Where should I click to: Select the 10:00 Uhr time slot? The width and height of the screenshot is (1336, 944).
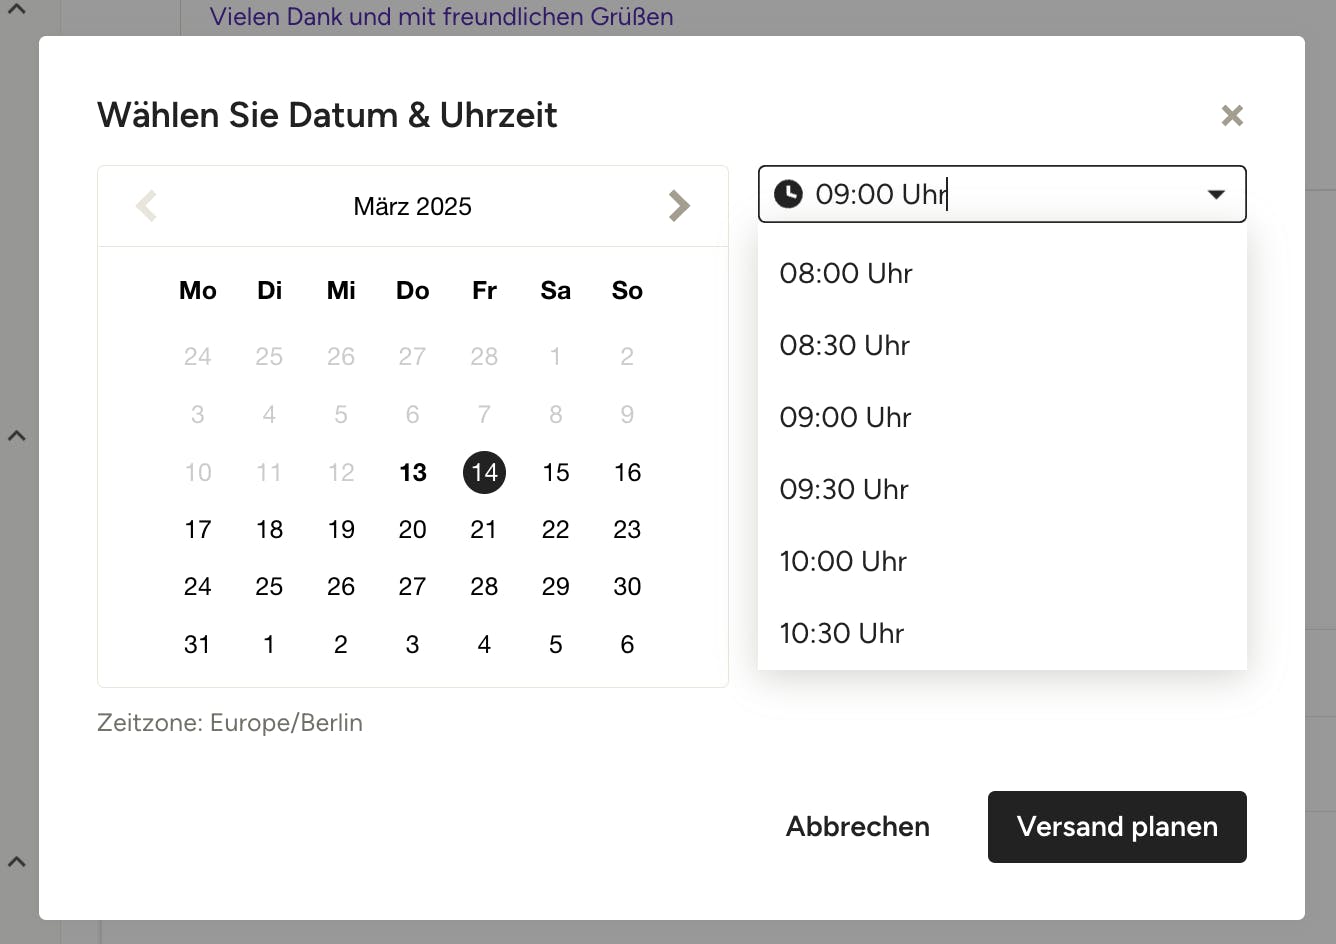[843, 561]
